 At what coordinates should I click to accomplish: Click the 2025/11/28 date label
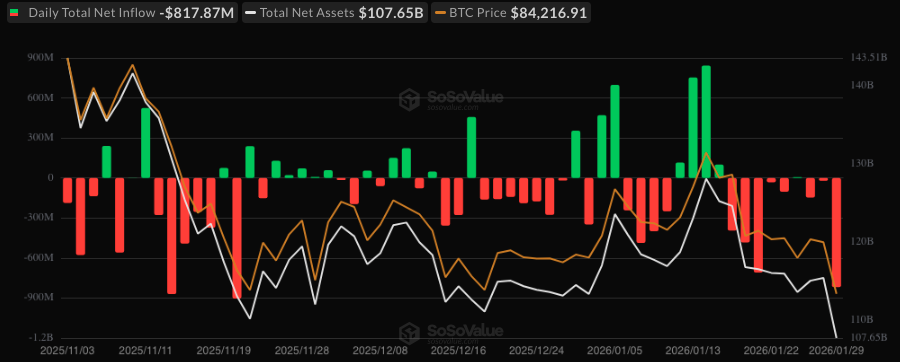point(302,350)
